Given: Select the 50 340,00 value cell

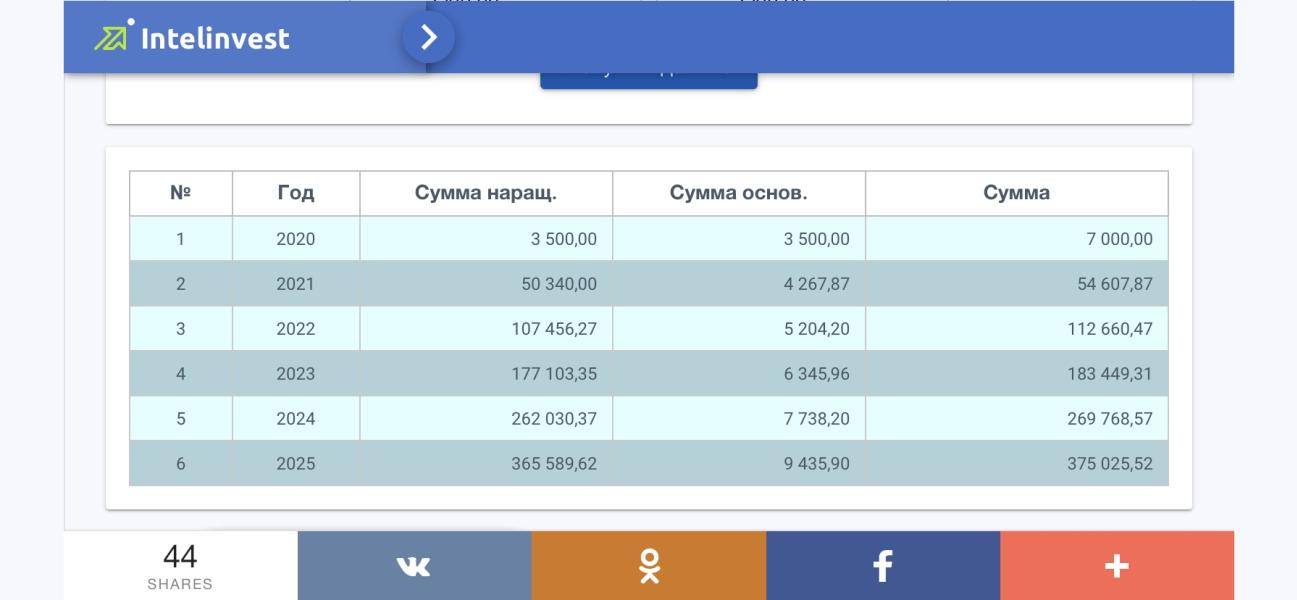Looking at the screenshot, I should pyautogui.click(x=559, y=284).
